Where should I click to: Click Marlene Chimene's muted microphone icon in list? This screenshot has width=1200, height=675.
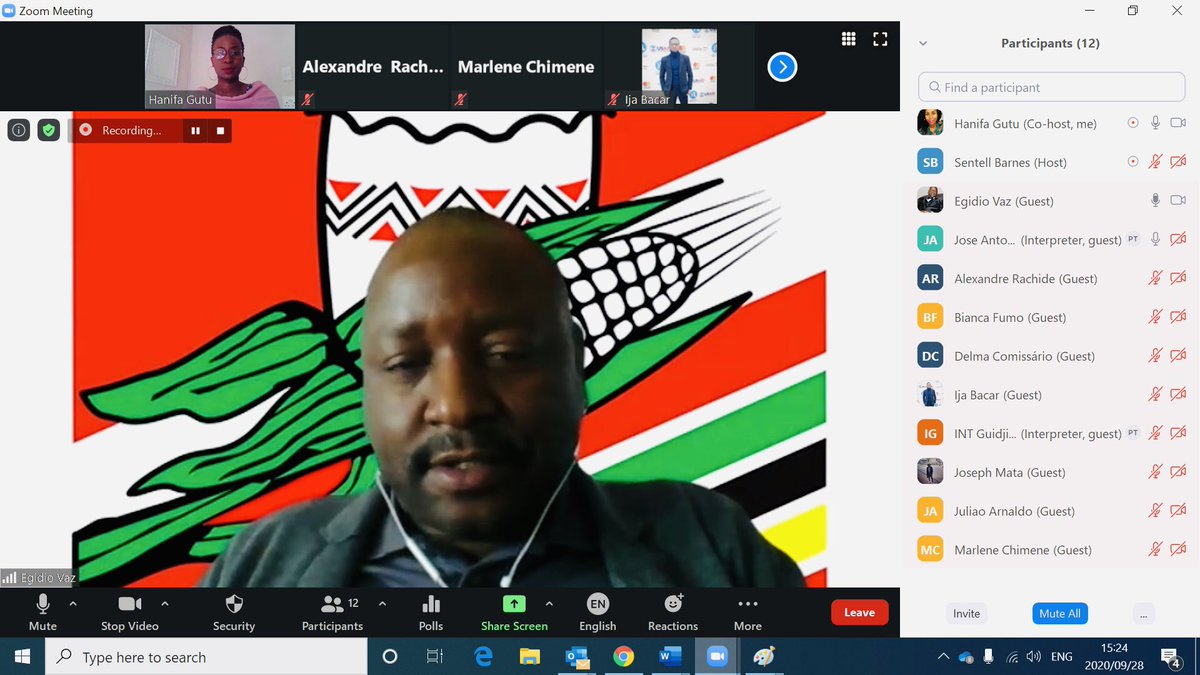pyautogui.click(x=1155, y=550)
